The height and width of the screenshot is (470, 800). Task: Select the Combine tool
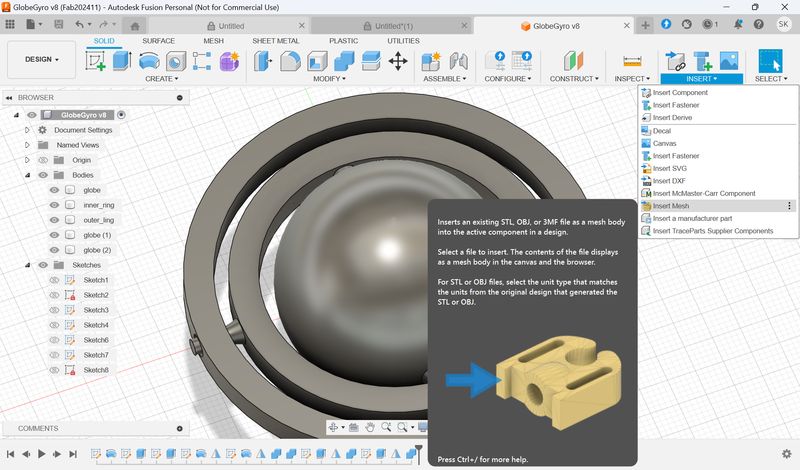[344, 61]
